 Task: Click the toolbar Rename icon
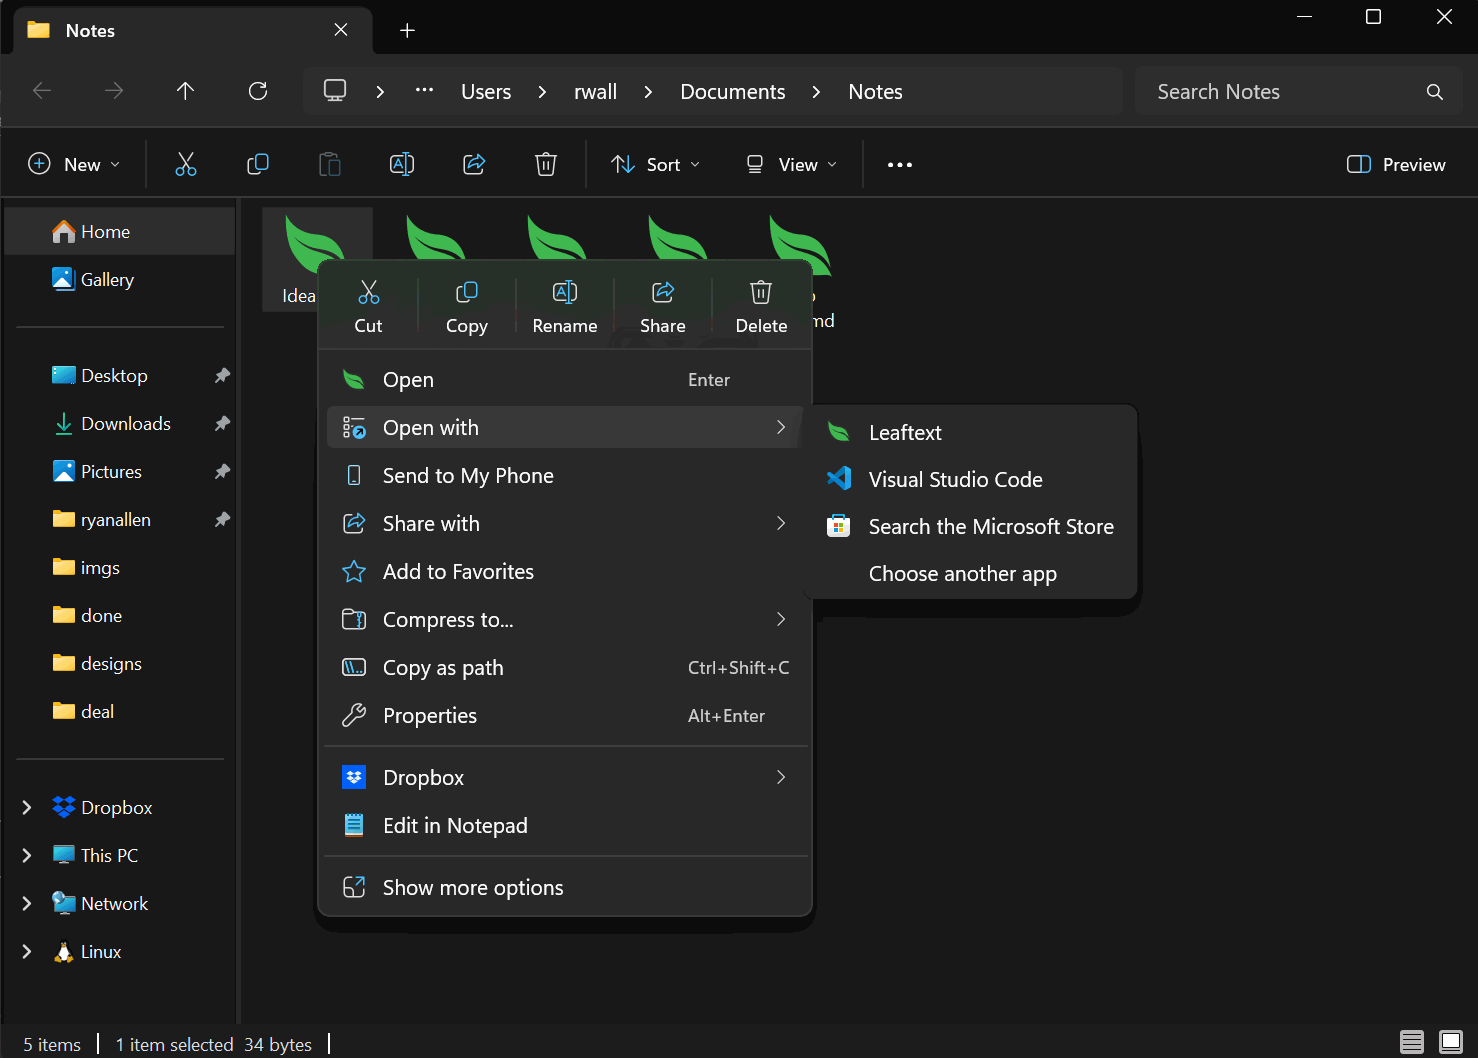tap(402, 164)
